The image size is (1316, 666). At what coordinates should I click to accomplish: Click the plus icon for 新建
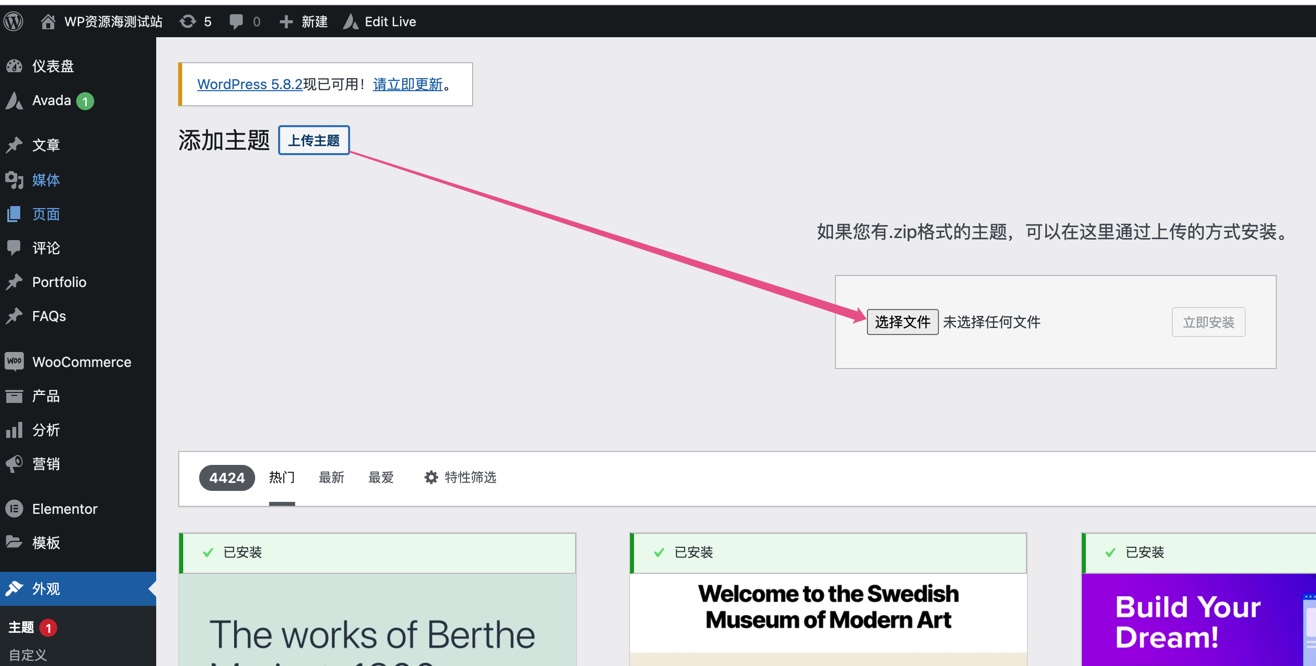286,21
